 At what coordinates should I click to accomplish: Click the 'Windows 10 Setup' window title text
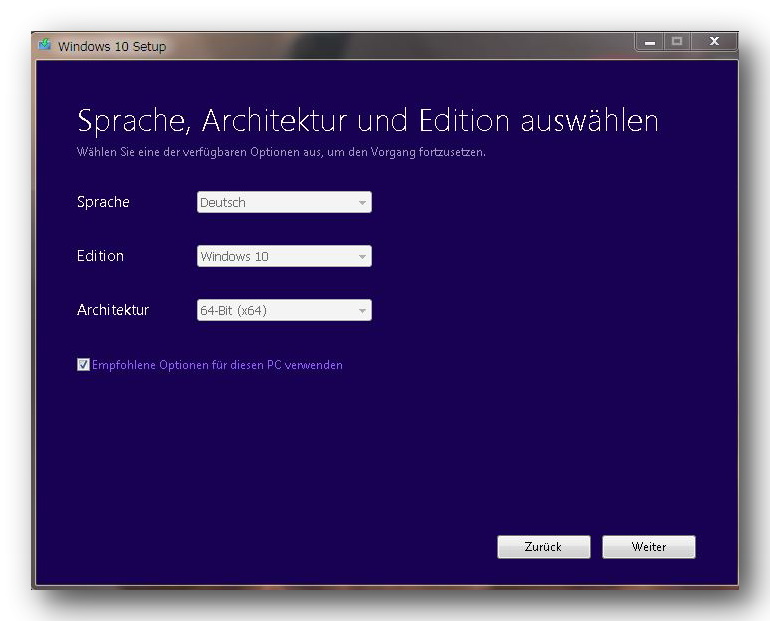coord(112,47)
